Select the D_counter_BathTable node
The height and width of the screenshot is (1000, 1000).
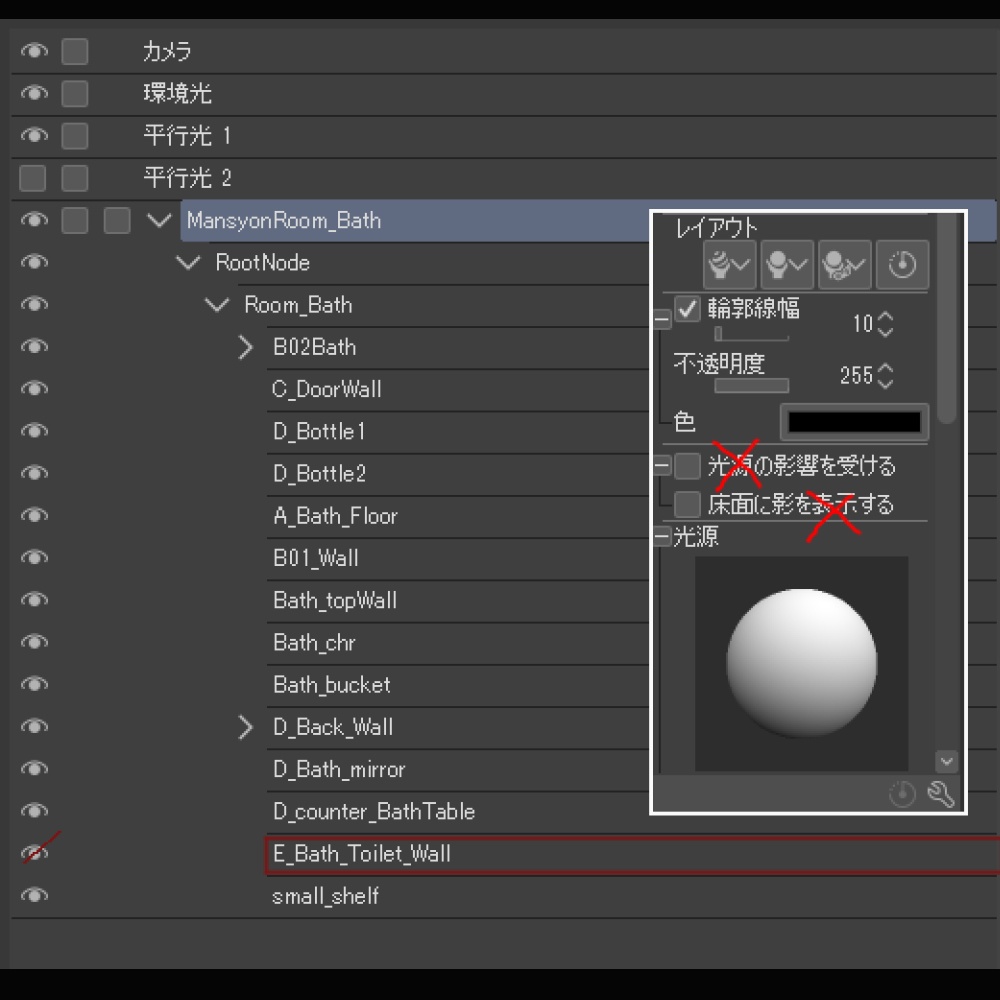[374, 811]
